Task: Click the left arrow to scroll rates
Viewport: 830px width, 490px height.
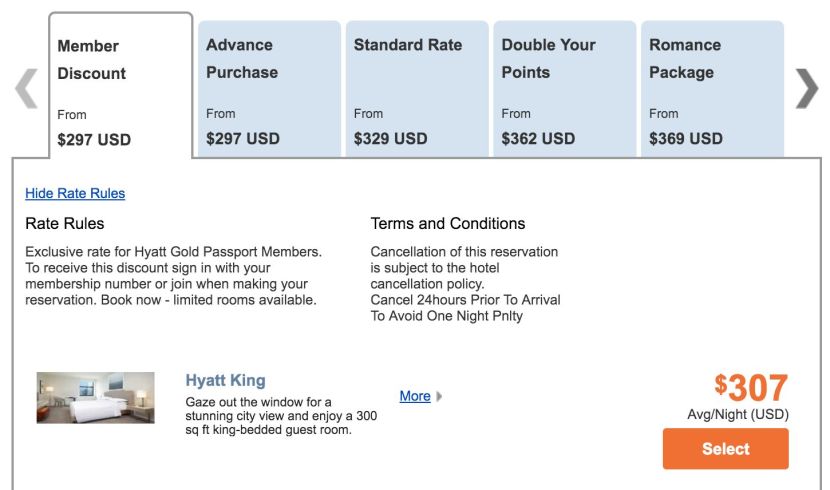Action: pos(26,89)
